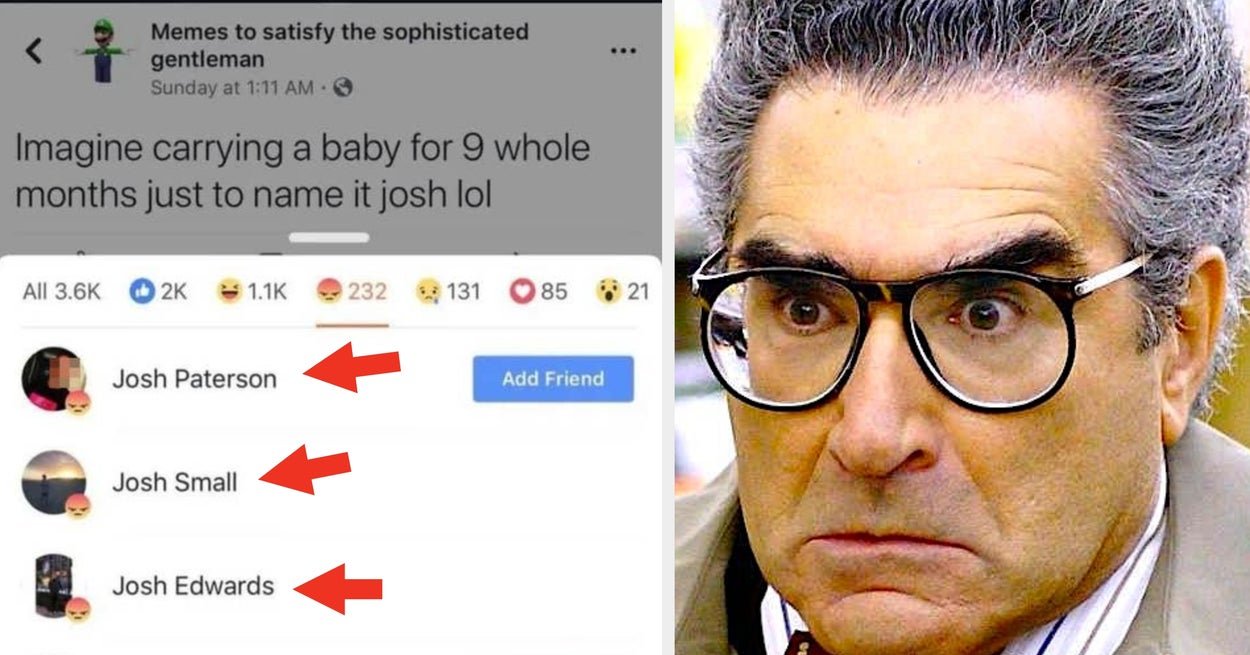1250x655 pixels.
Task: Open Josh Edwards's profile name
Action: (193, 586)
